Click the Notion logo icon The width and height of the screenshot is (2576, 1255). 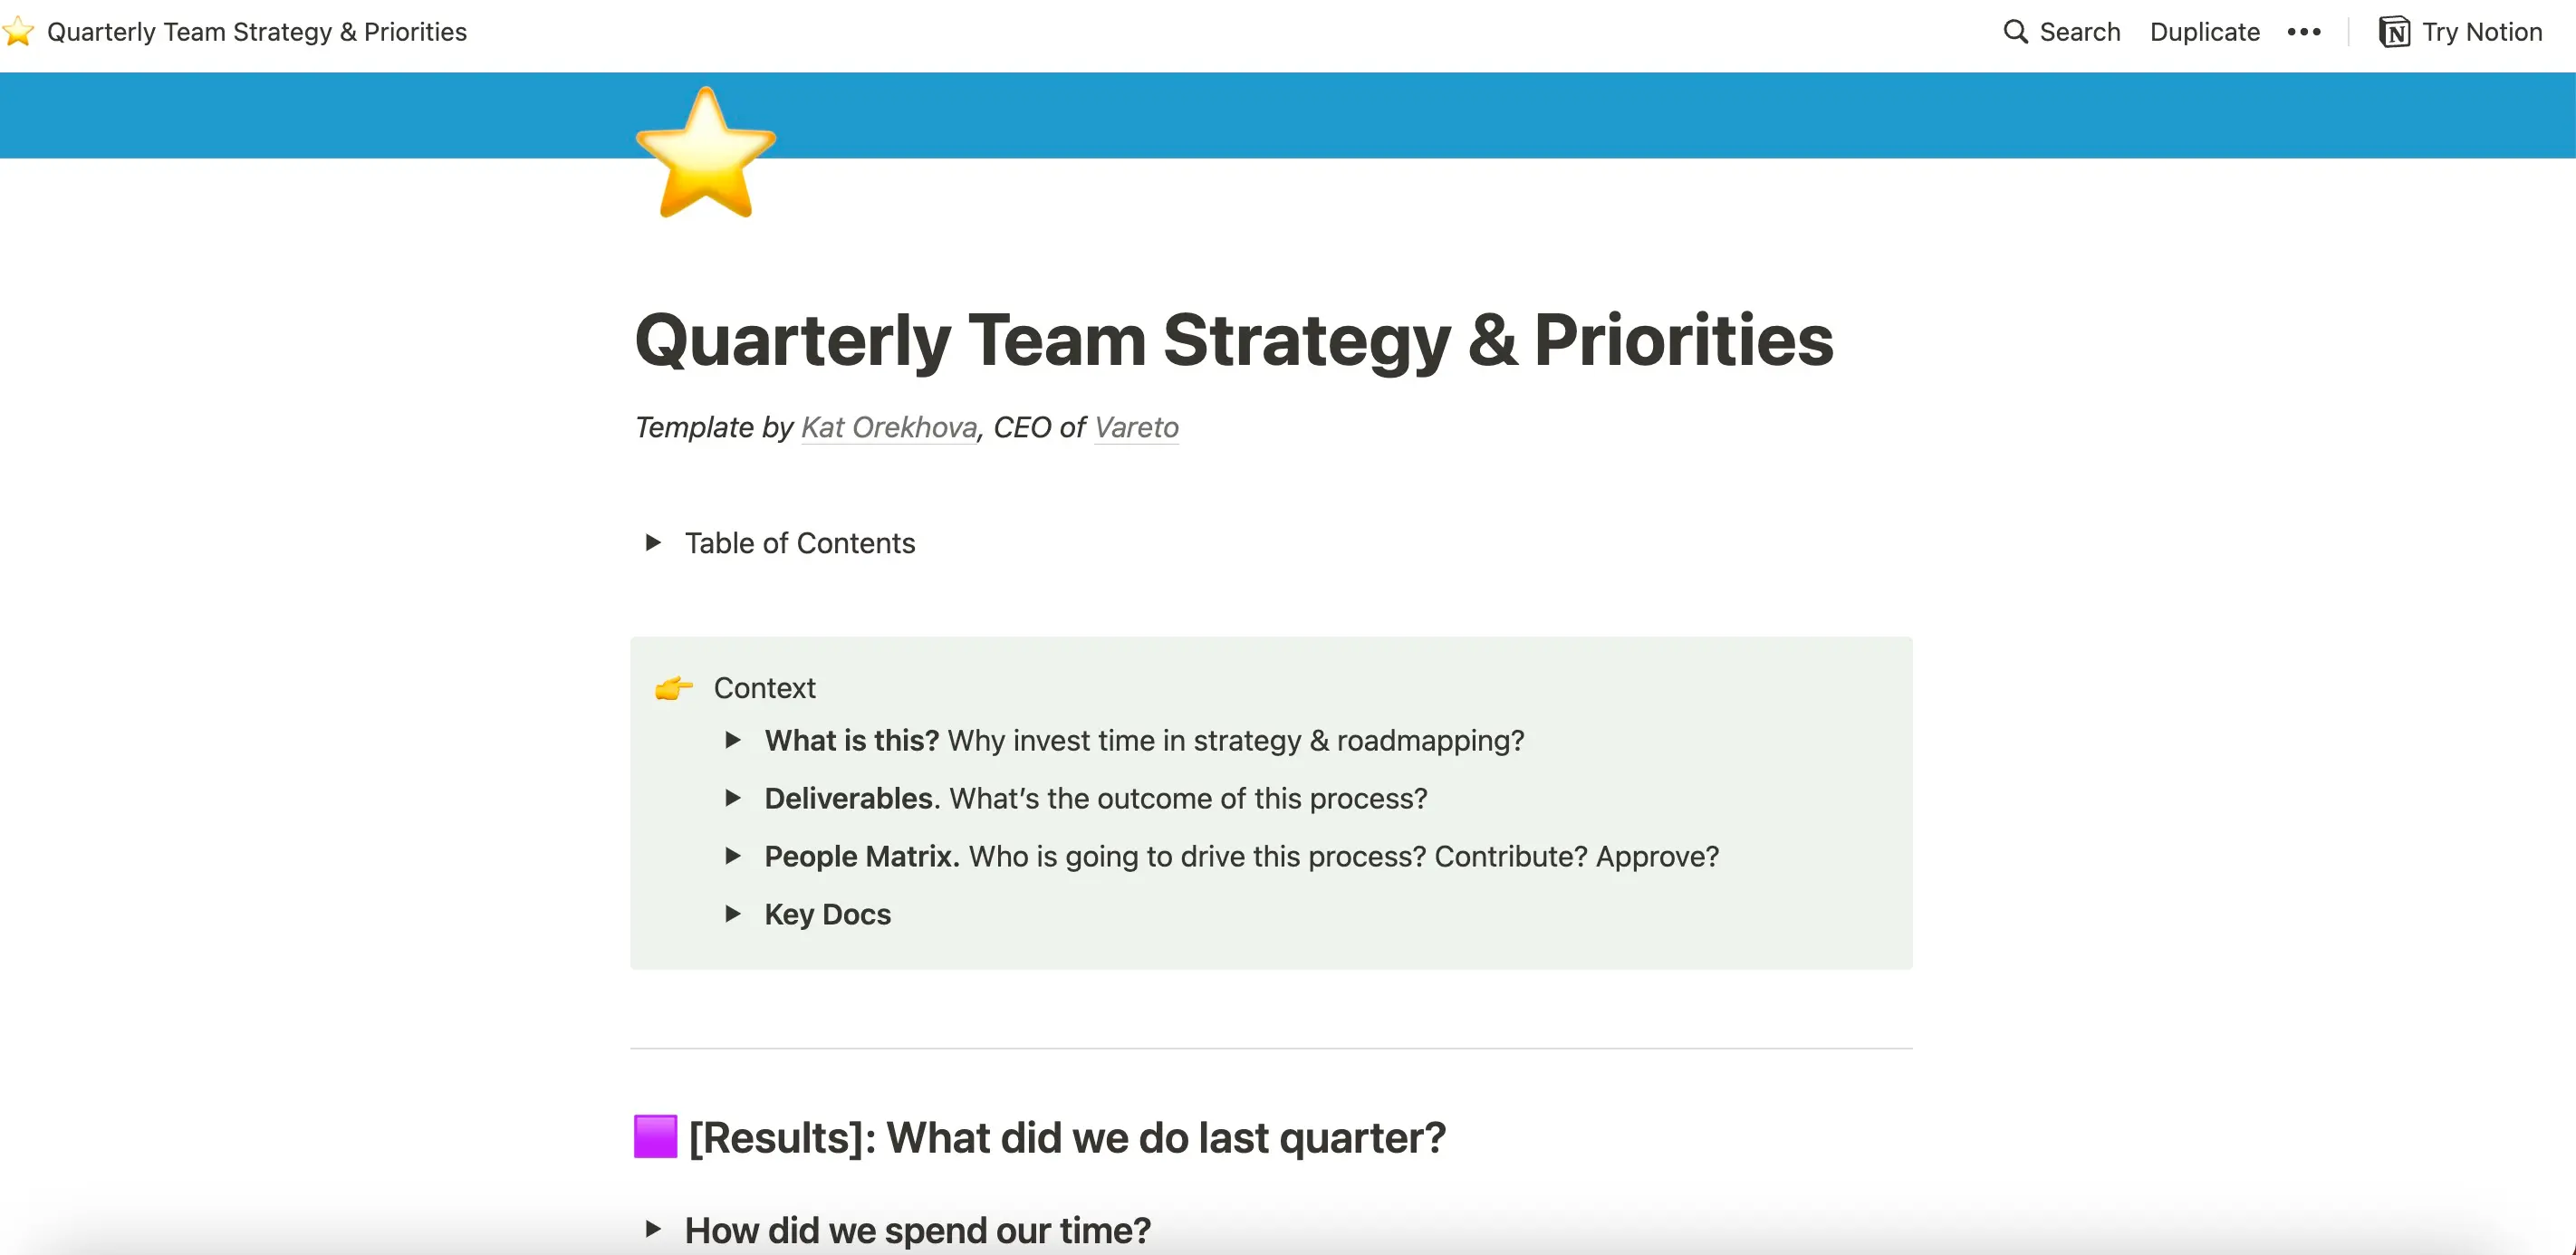(2394, 31)
